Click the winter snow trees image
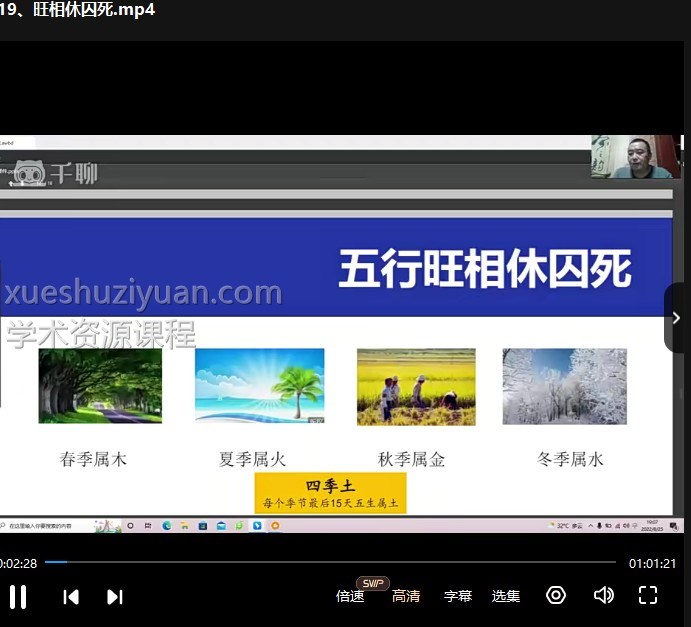Image resolution: width=691 pixels, height=627 pixels. point(564,386)
